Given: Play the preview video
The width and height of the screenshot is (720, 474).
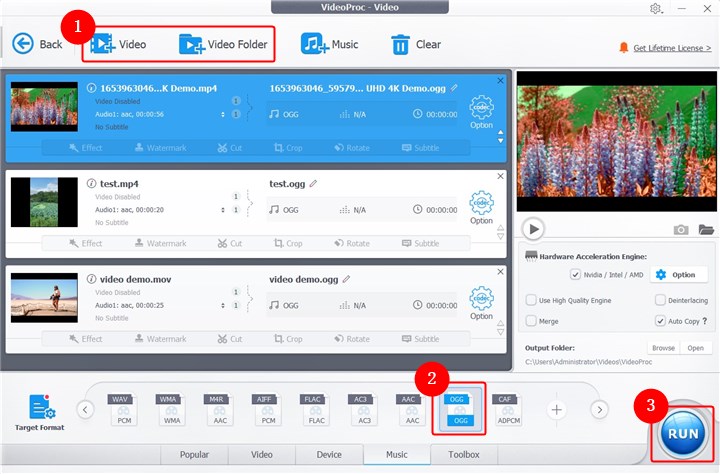Looking at the screenshot, I should click(x=533, y=229).
